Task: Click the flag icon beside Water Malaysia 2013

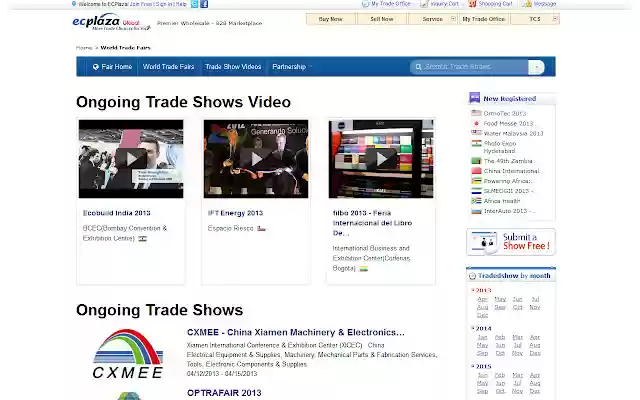Action: 476,133
